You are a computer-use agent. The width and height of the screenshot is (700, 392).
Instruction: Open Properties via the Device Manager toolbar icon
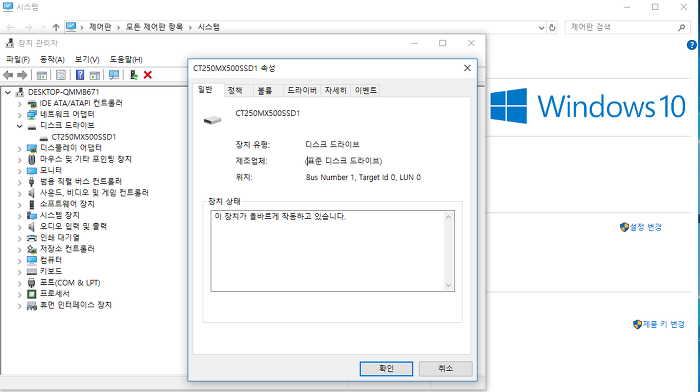61,75
